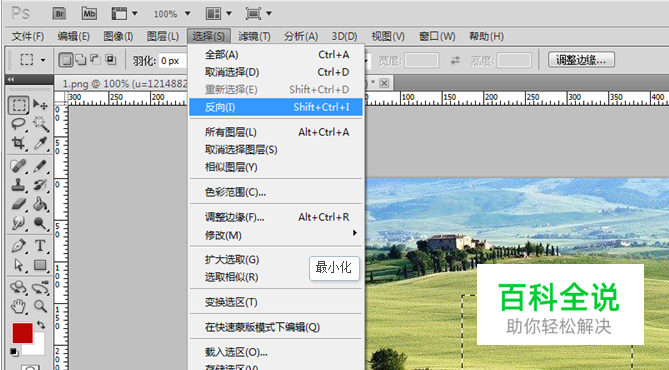The width and height of the screenshot is (669, 370).
Task: Click the 宽度 width input field
Action: tap(422, 61)
